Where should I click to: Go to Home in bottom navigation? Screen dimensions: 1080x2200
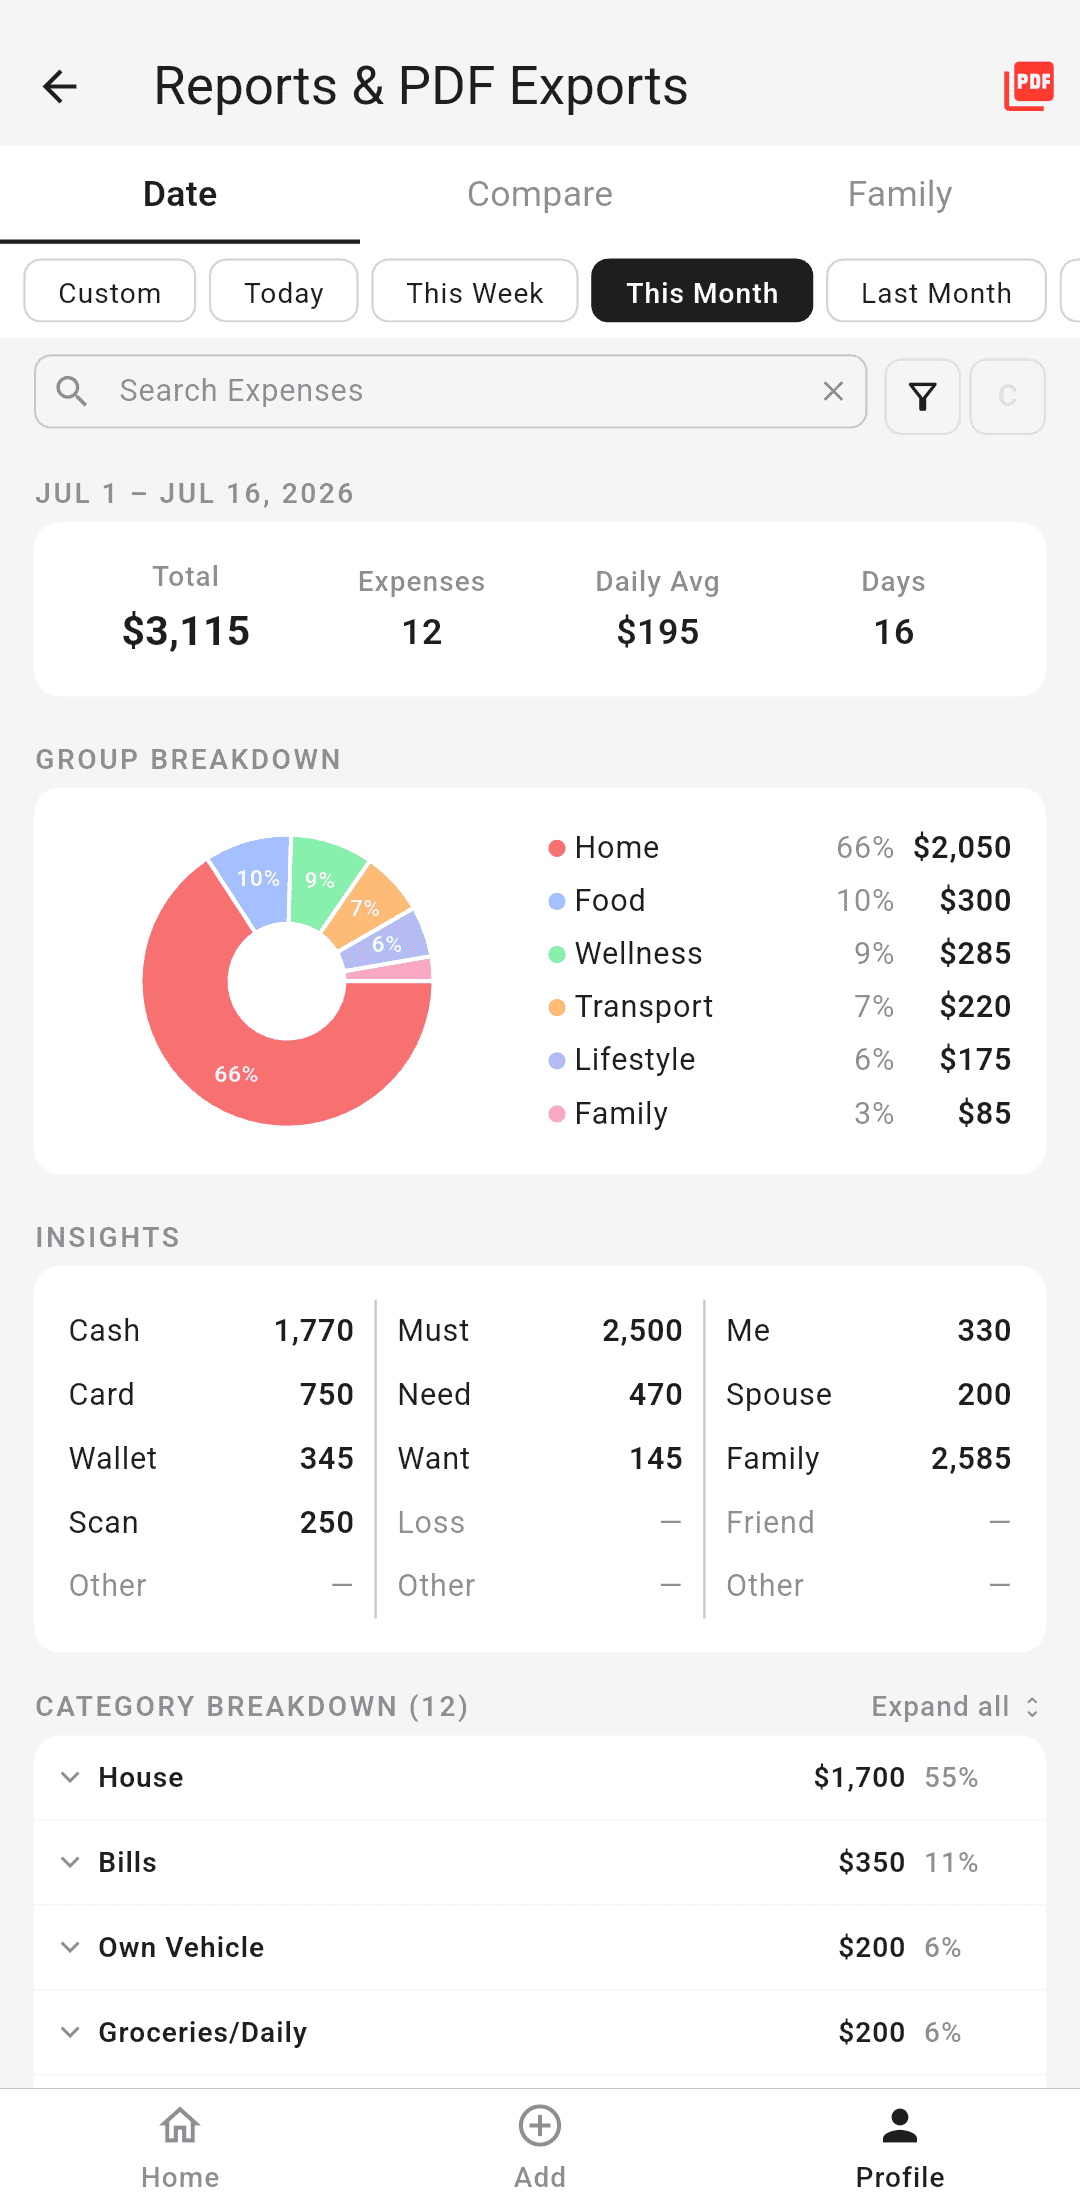tap(180, 2147)
